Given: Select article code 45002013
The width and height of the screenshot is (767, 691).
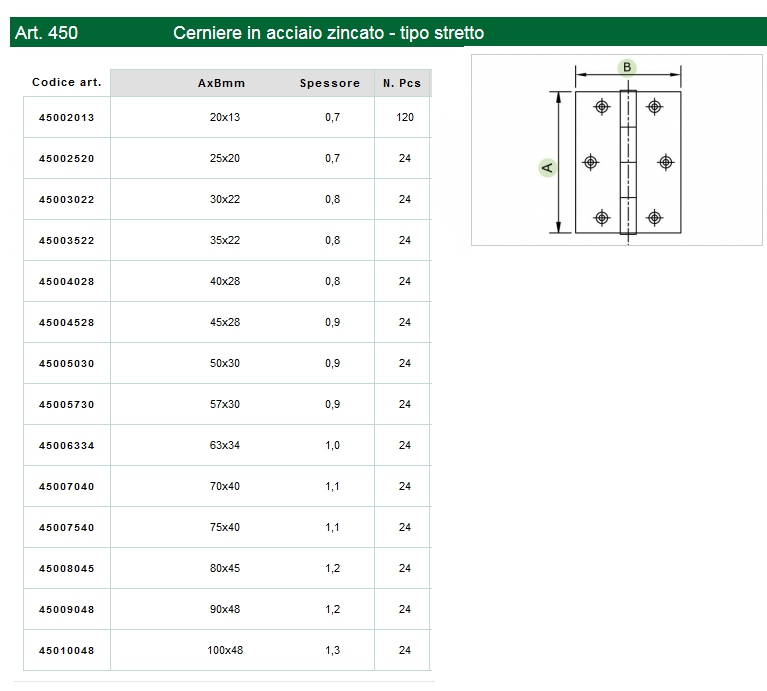Looking at the screenshot, I should [66, 117].
